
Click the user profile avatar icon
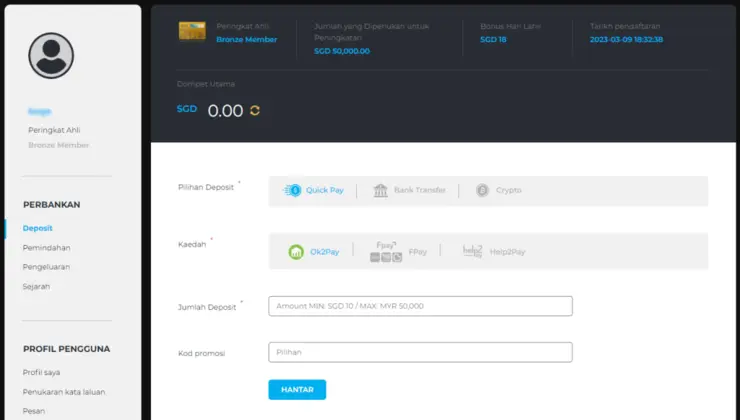click(x=51, y=56)
